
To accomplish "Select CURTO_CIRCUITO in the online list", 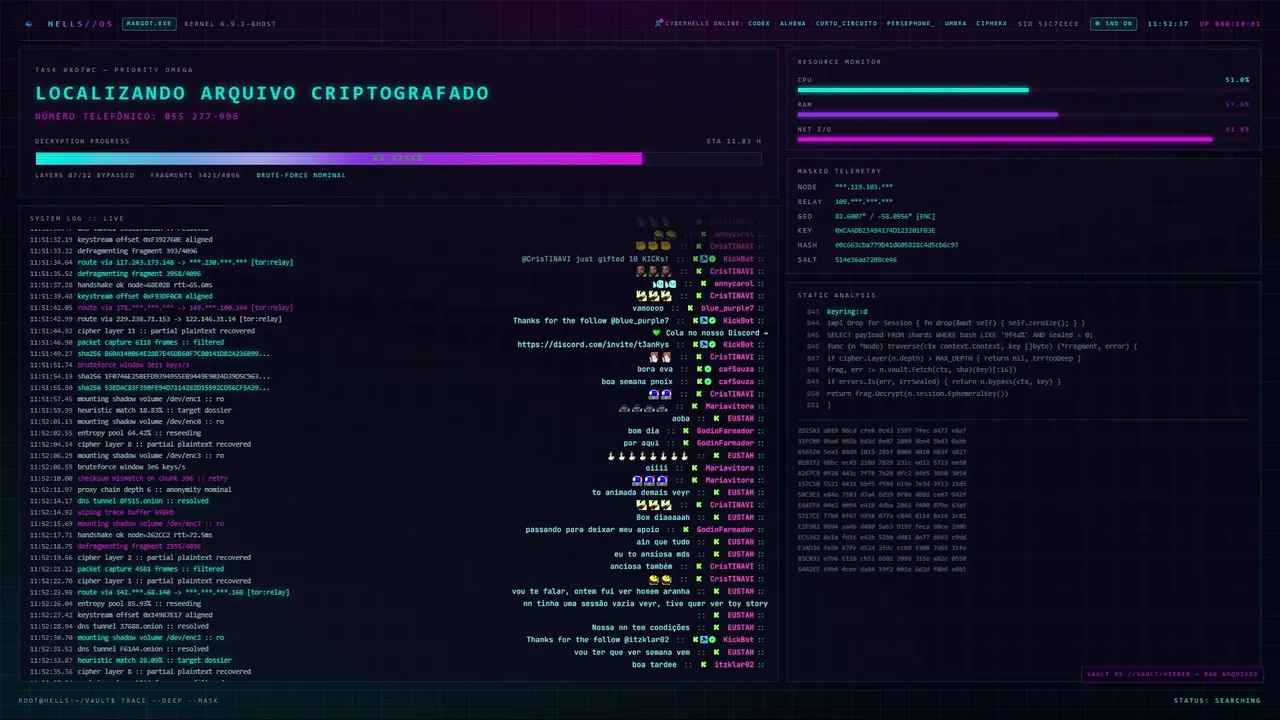I will (846, 23).
